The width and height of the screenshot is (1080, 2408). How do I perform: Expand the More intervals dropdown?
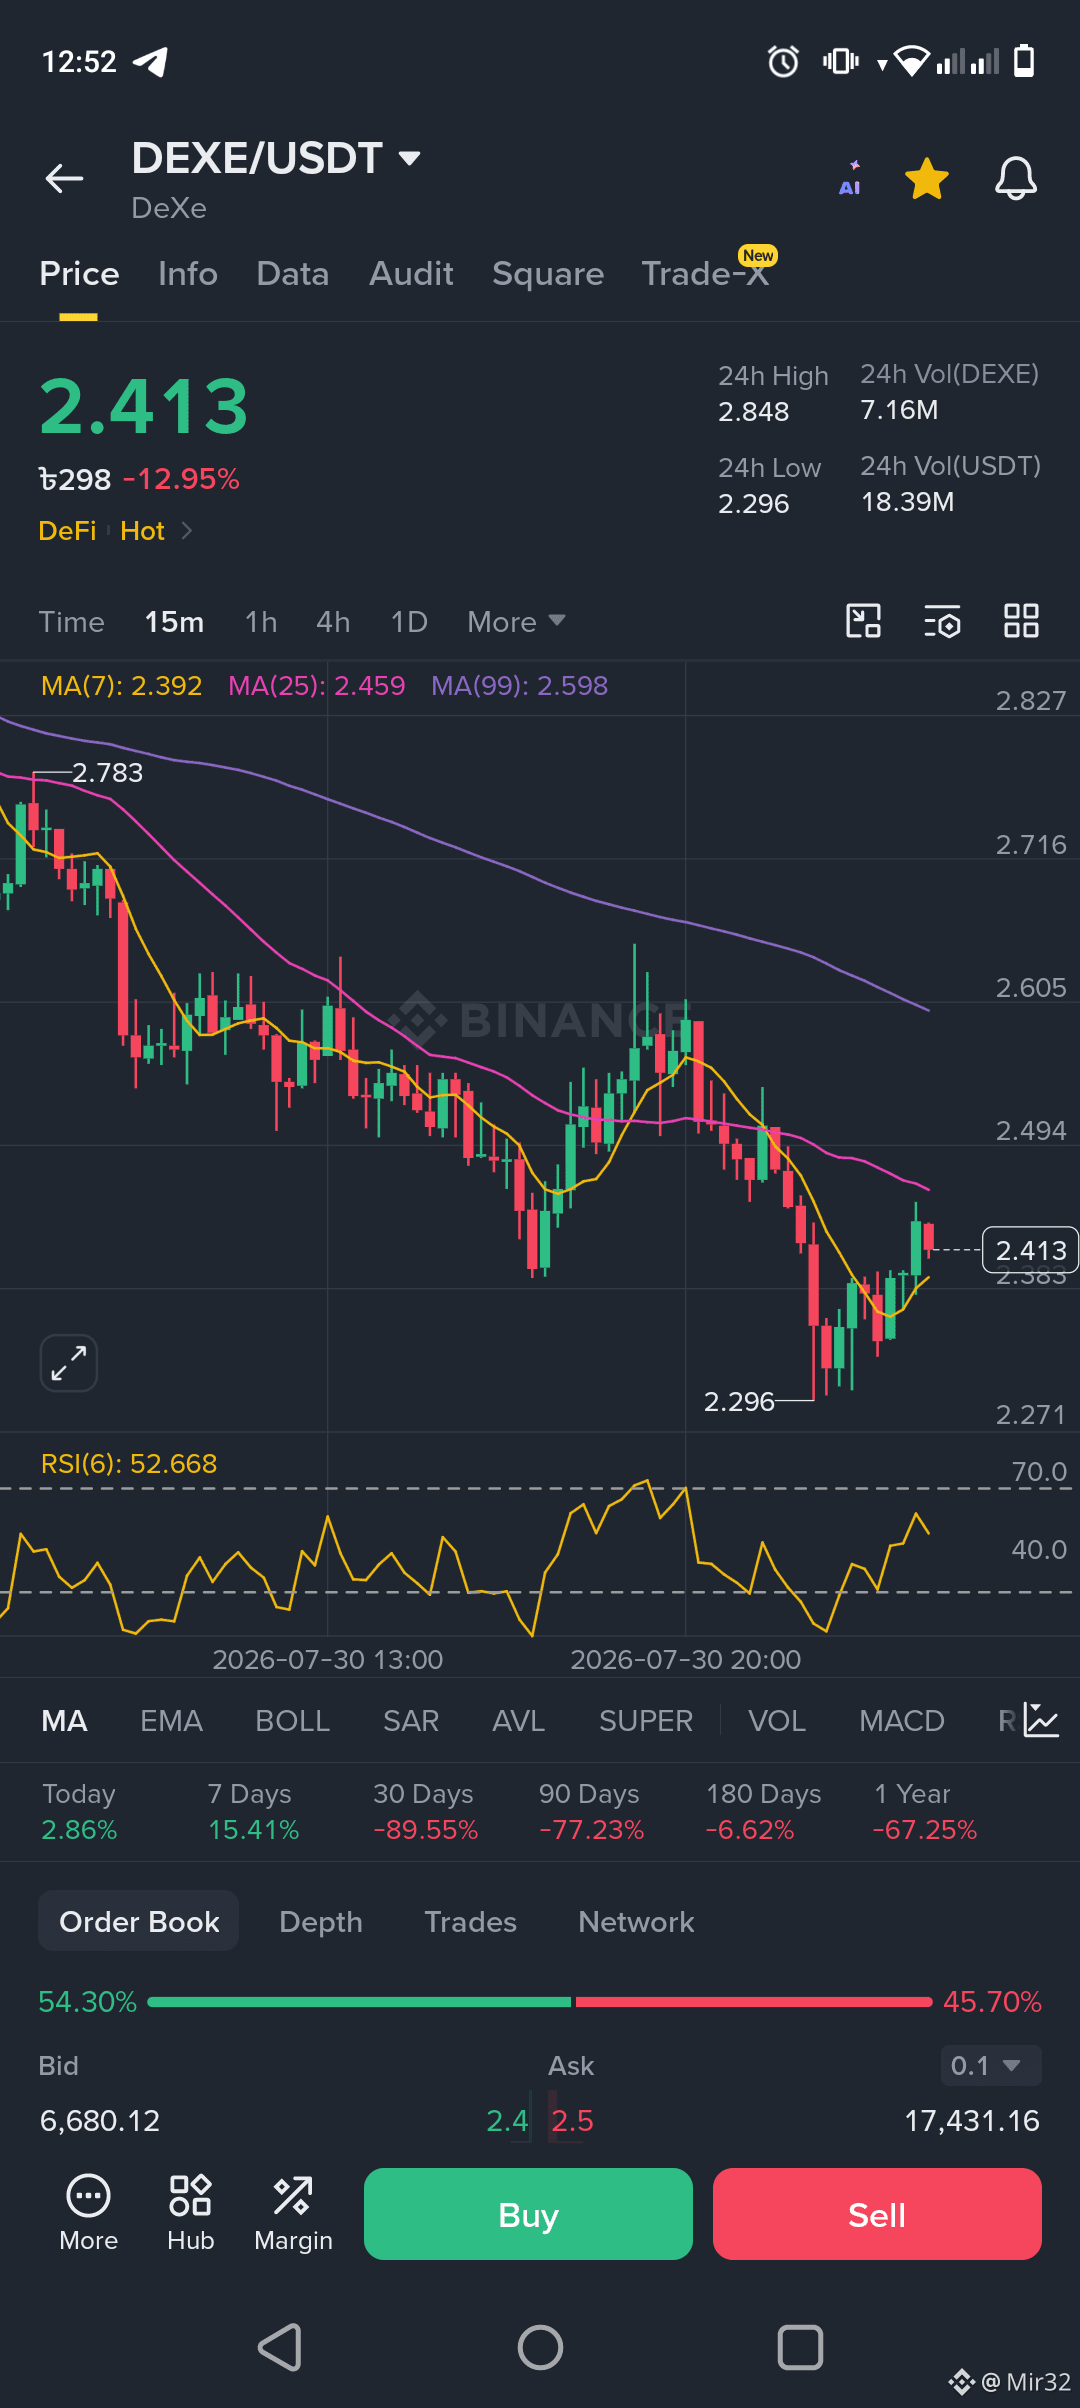[516, 621]
